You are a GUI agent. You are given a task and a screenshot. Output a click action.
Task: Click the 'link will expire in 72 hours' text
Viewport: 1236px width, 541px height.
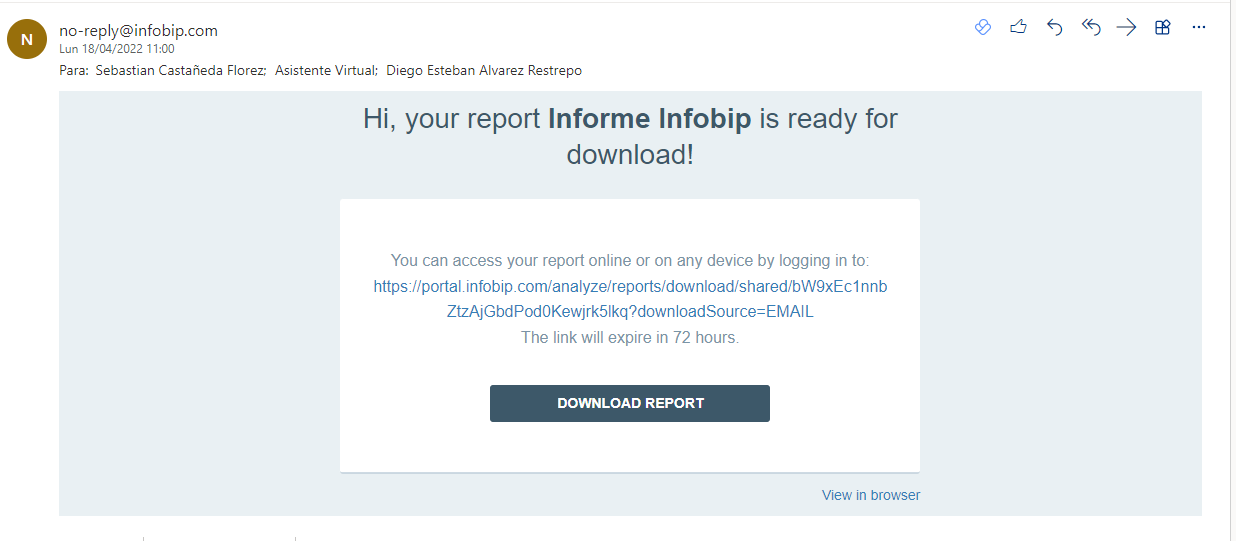(629, 338)
